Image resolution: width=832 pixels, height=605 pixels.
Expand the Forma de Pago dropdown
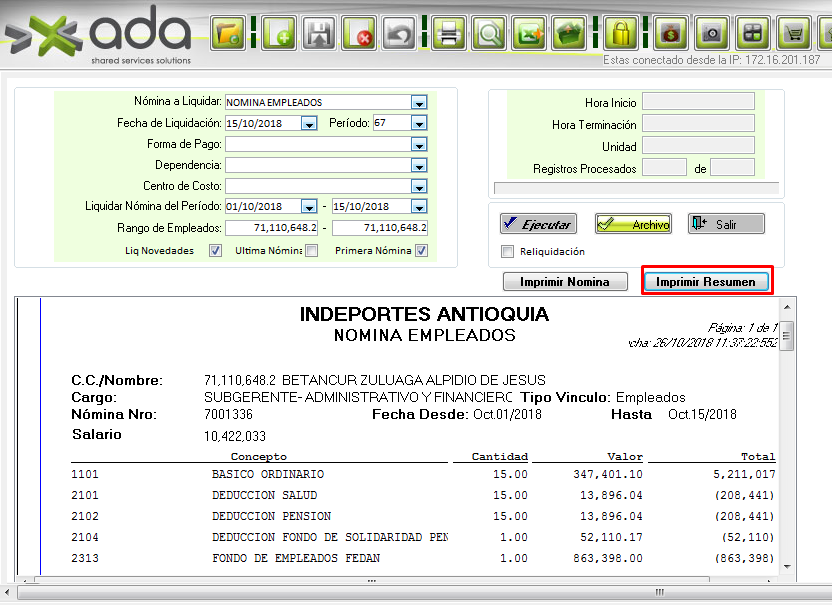(x=419, y=144)
